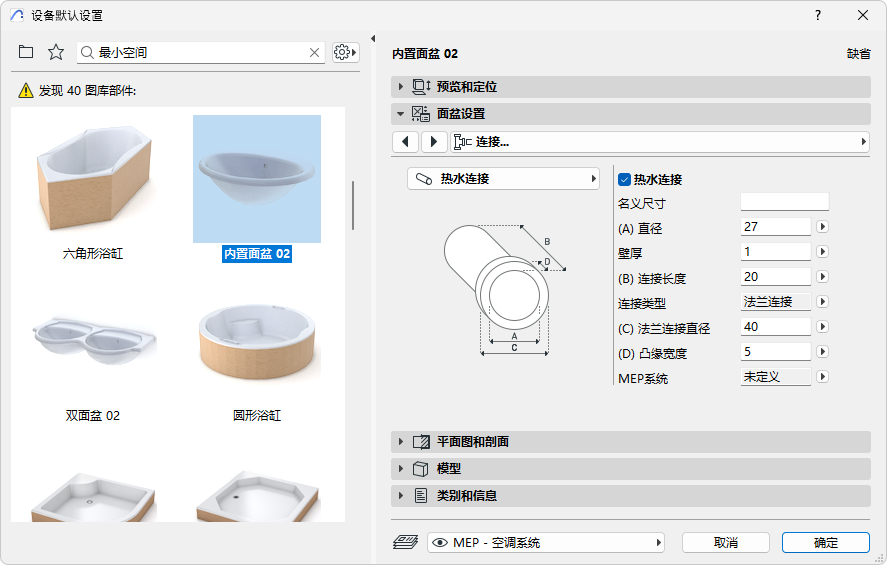The image size is (887, 565).
Task: Click the (A) 直径 field showing 27
Action: tap(776, 226)
